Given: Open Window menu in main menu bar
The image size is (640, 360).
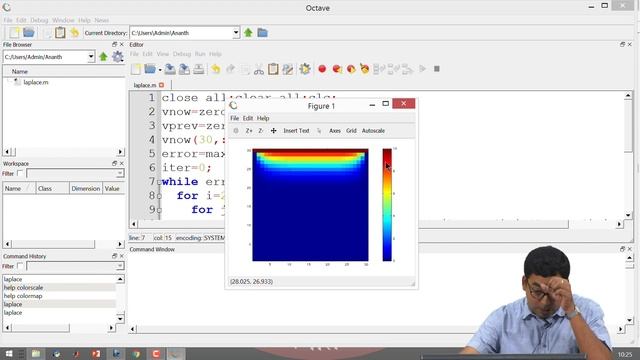Looking at the screenshot, I should click(x=63, y=20).
